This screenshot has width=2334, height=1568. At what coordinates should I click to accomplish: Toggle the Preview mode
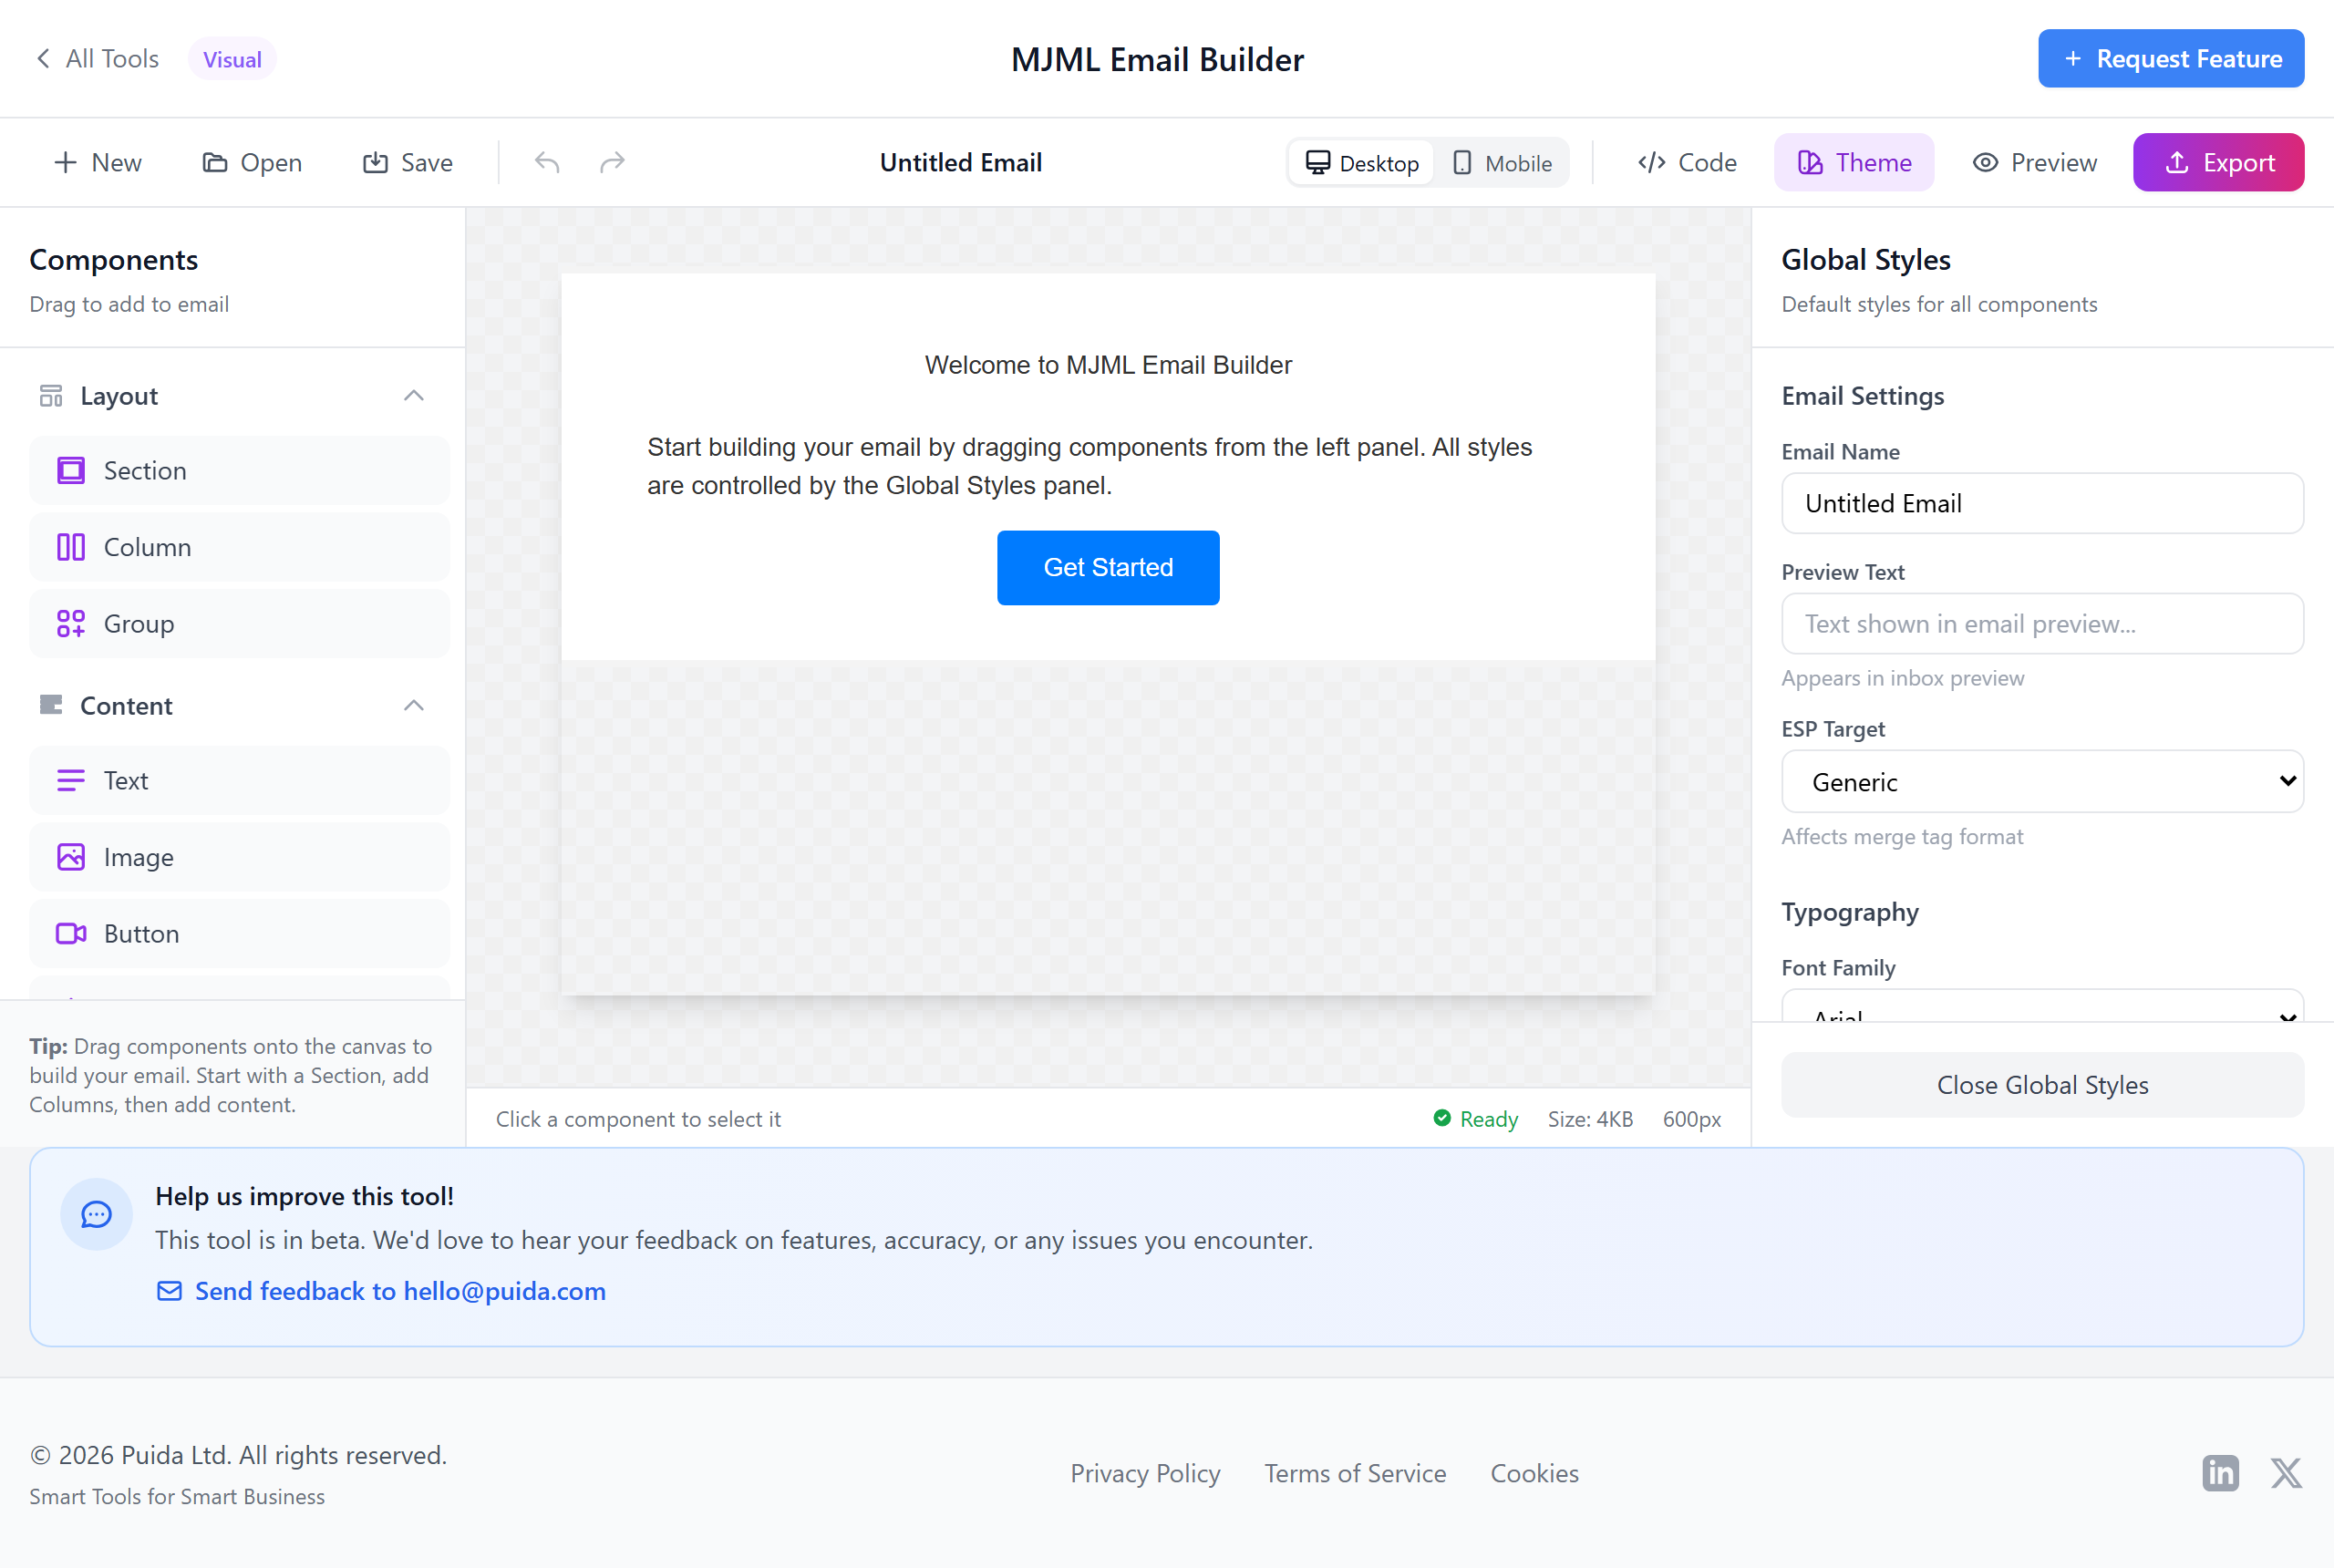click(x=2035, y=162)
